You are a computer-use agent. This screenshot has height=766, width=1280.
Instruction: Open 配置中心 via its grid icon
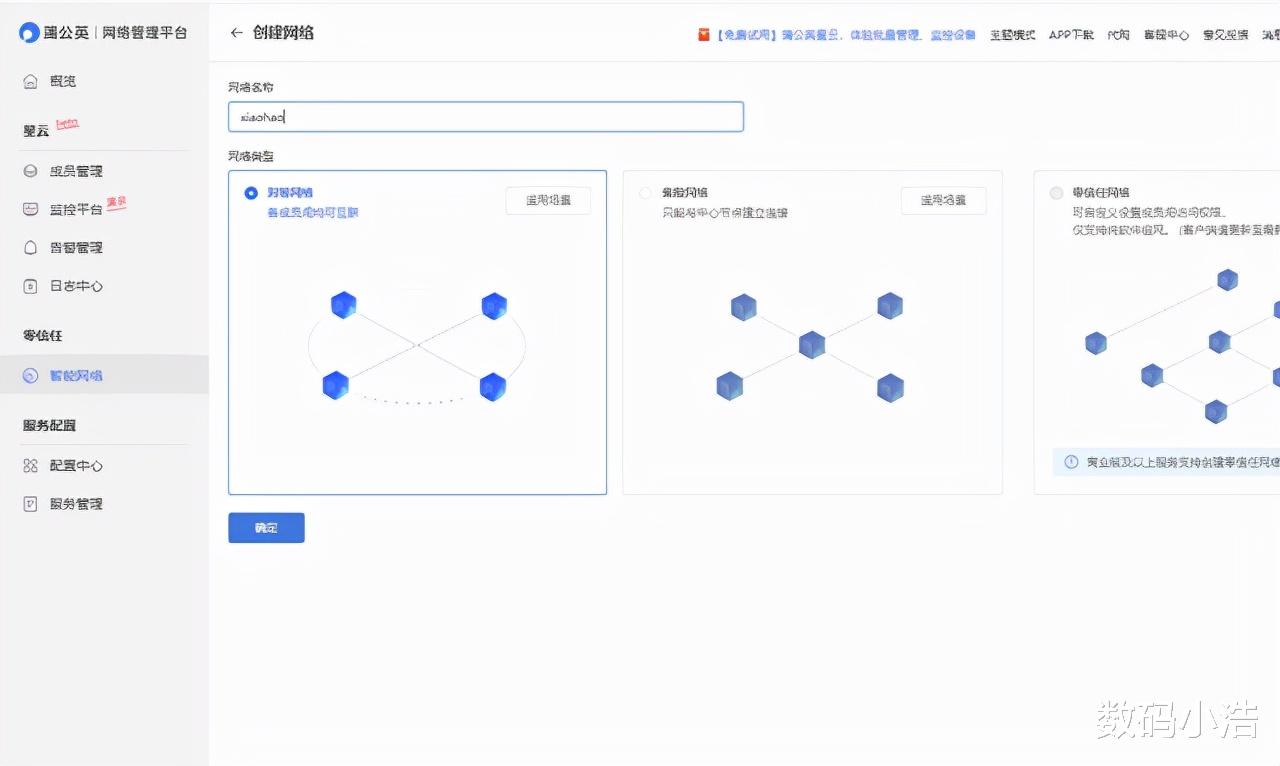30,466
